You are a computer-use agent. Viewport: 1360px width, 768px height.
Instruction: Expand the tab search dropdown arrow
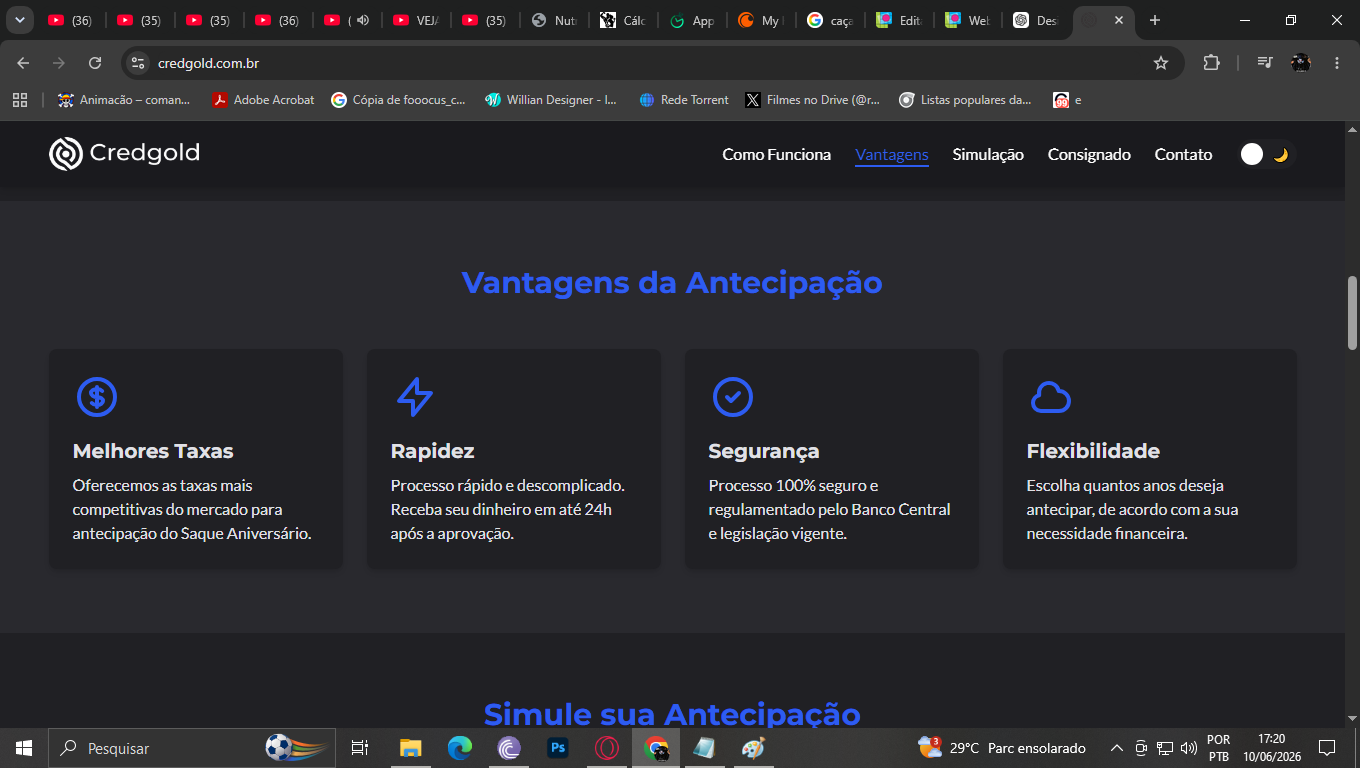click(19, 20)
